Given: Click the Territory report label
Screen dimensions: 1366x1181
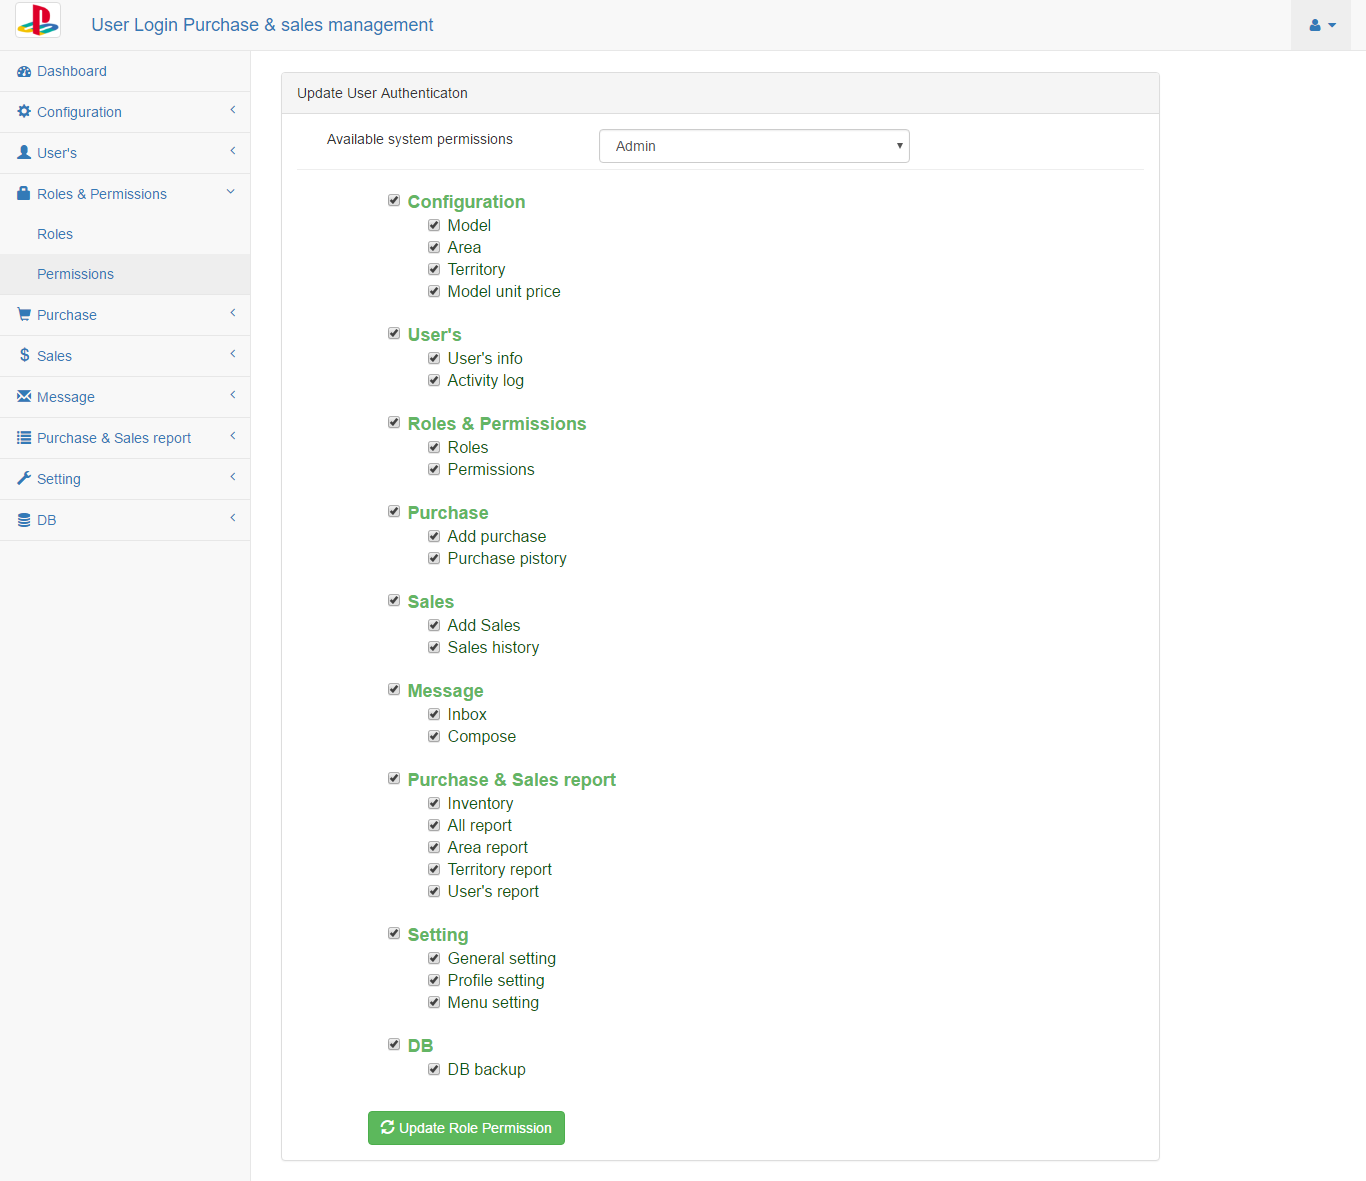Looking at the screenshot, I should coord(500,870).
